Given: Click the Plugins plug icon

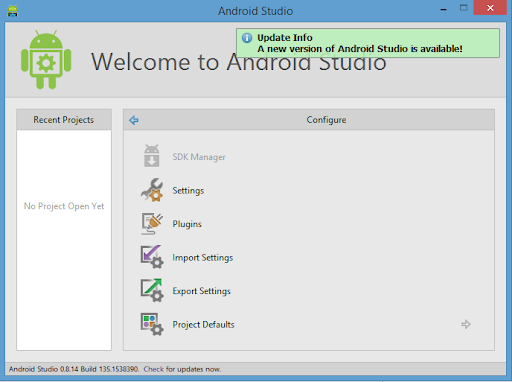Looking at the screenshot, I should pyautogui.click(x=152, y=224).
